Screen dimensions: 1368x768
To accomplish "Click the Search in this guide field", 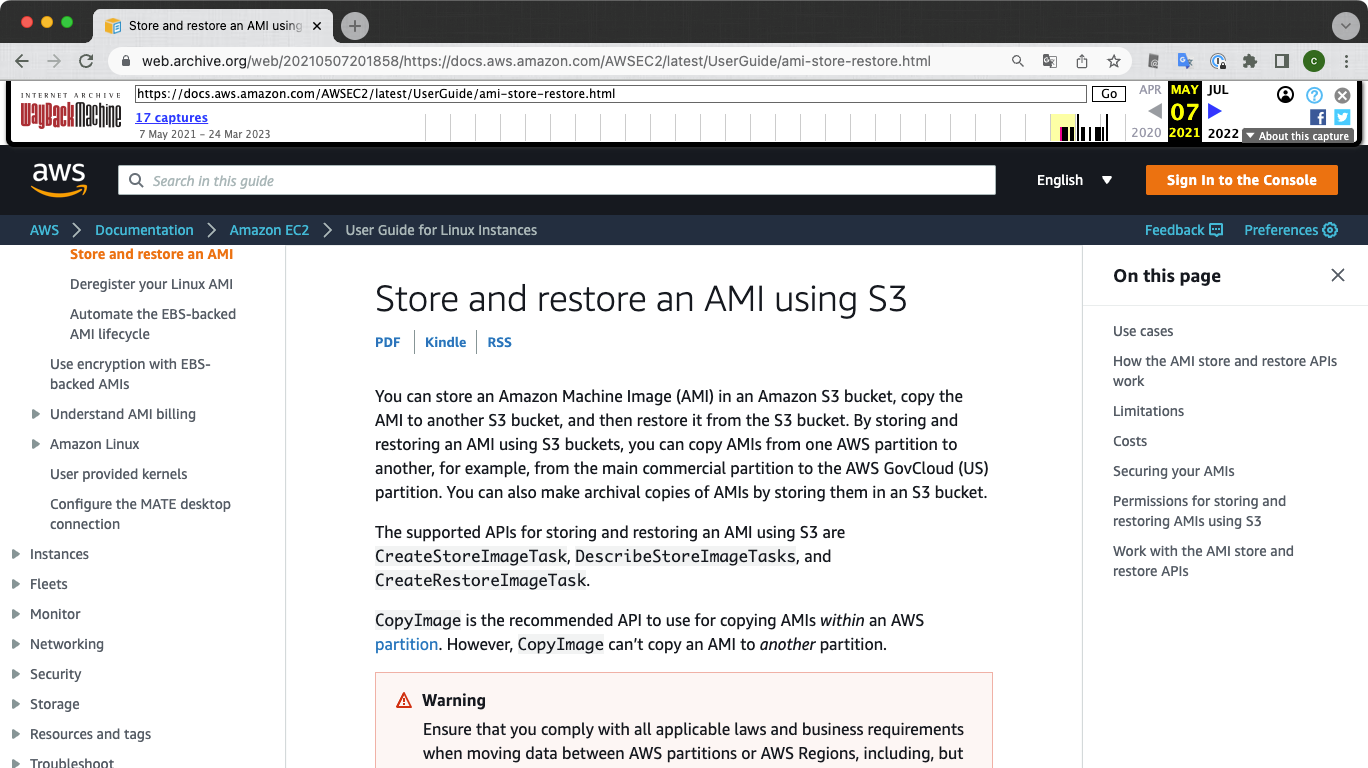I will pos(557,180).
